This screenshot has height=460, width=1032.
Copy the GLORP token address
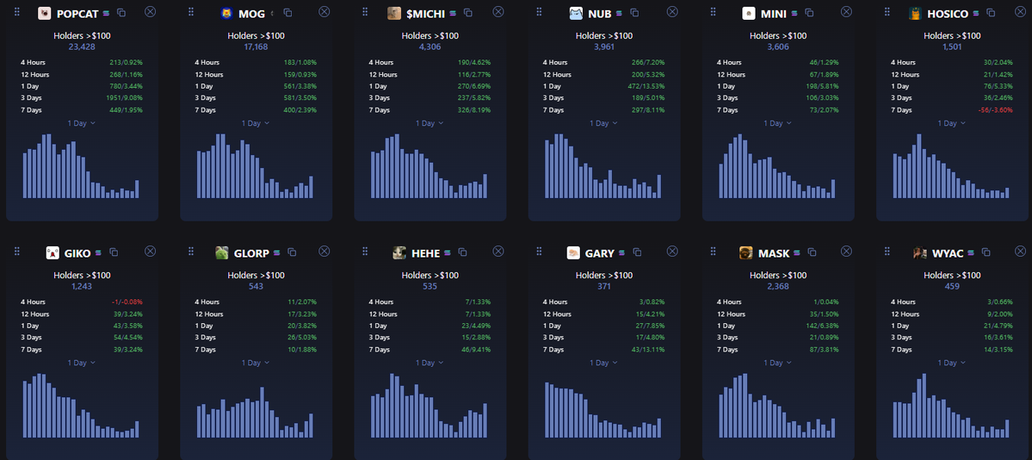coord(288,253)
